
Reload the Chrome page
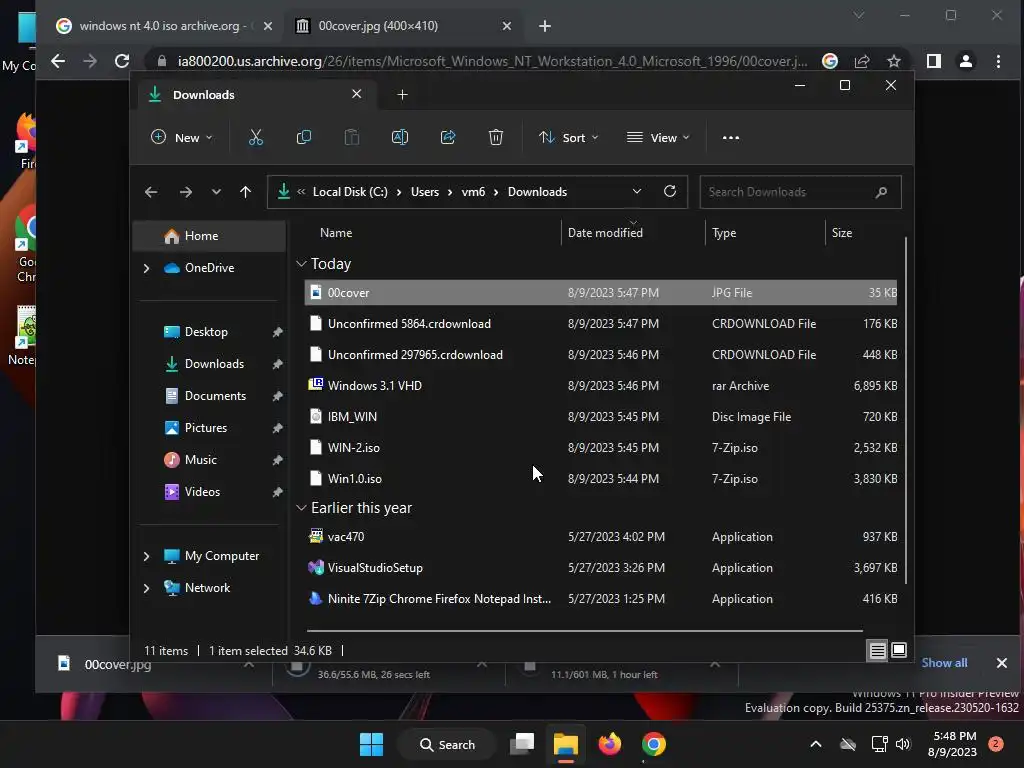point(122,61)
